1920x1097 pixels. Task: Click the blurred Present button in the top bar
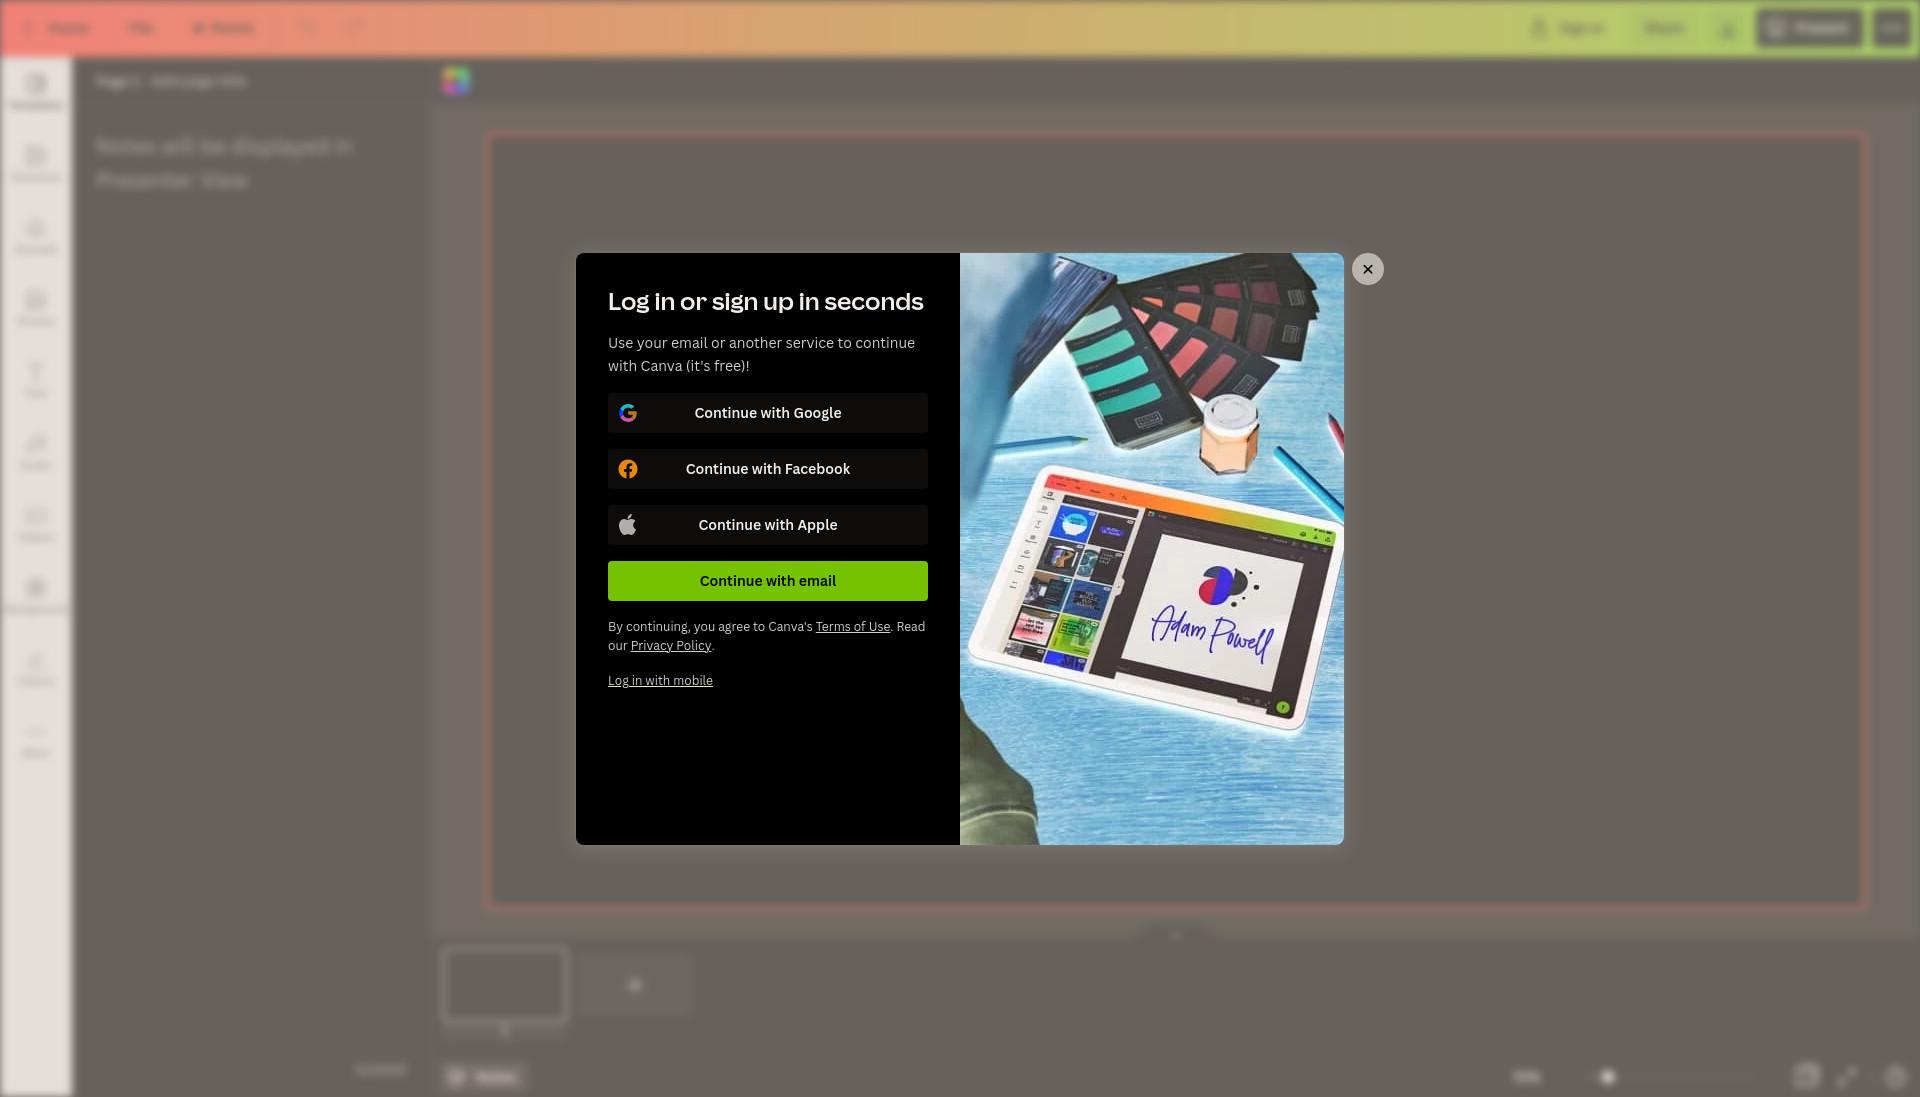tap(1809, 28)
